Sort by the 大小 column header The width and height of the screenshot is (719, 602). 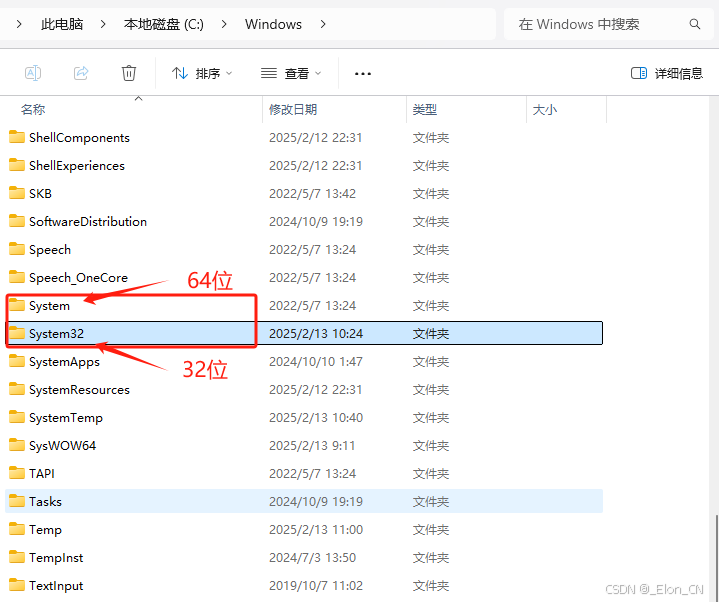point(545,110)
